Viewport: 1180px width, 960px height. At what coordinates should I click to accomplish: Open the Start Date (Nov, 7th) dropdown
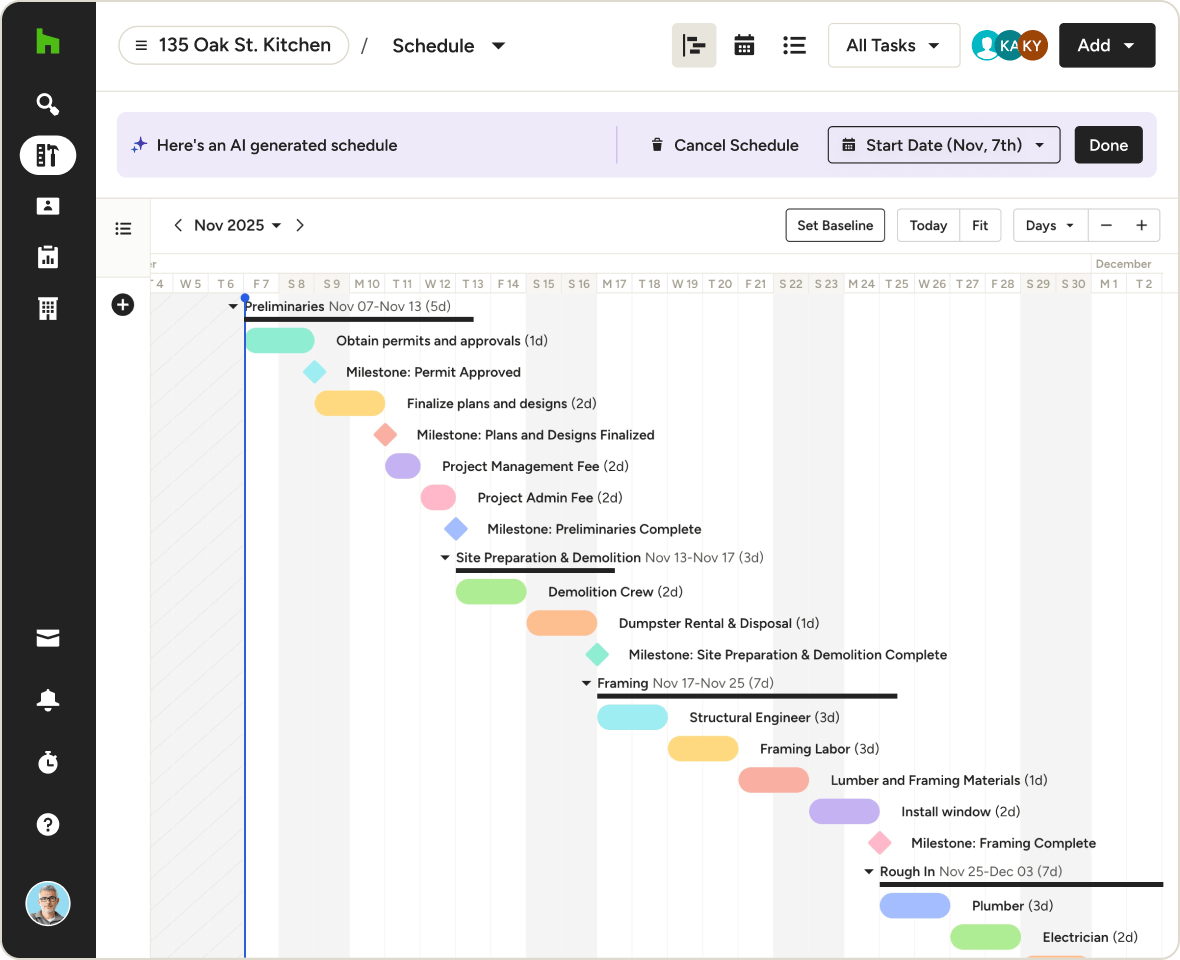pos(942,145)
